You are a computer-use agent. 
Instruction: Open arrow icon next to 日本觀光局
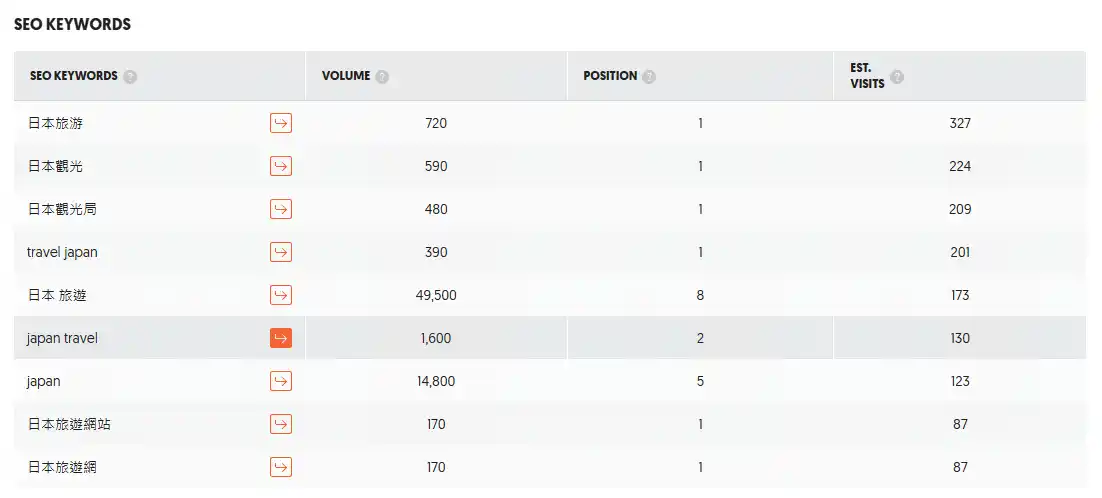click(281, 209)
